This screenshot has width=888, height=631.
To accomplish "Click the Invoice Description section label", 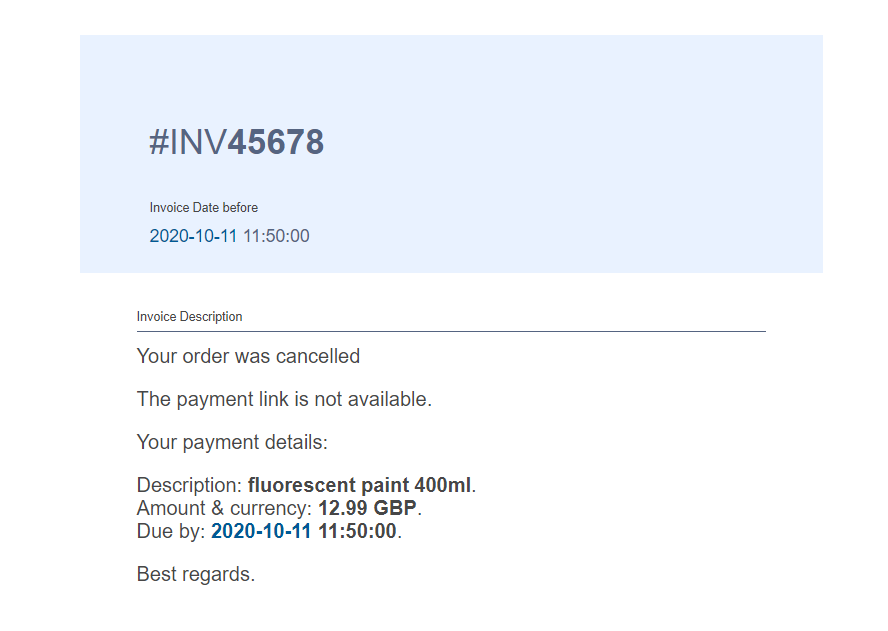I will coord(189,316).
